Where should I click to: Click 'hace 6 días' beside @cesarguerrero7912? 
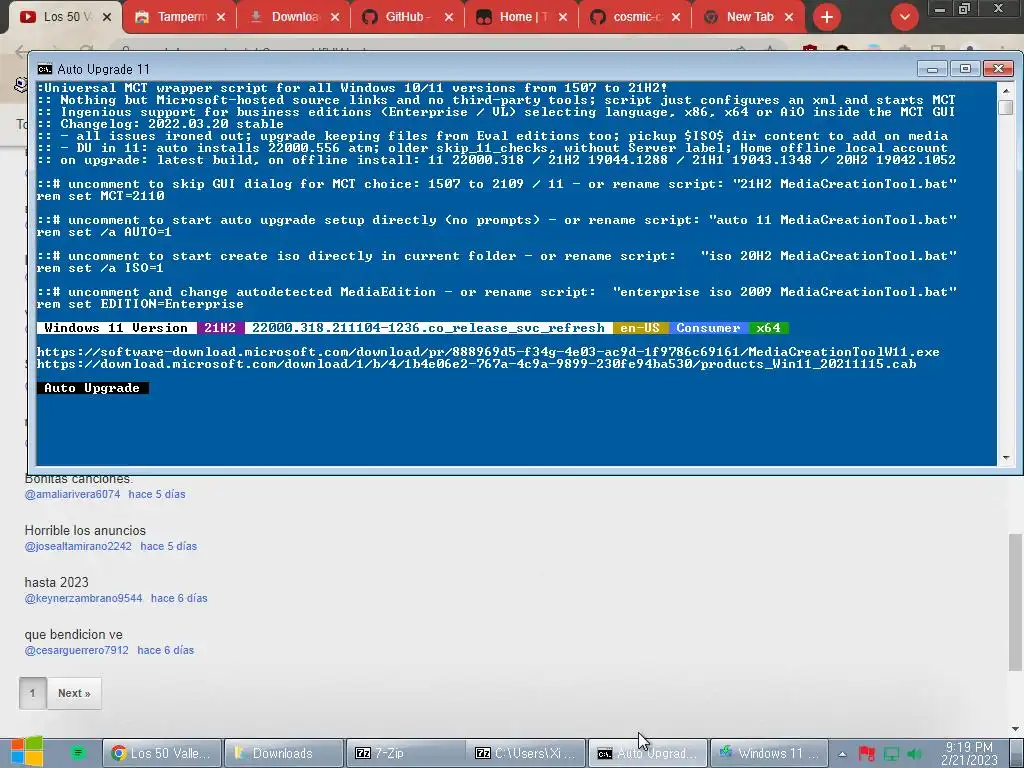click(x=165, y=650)
